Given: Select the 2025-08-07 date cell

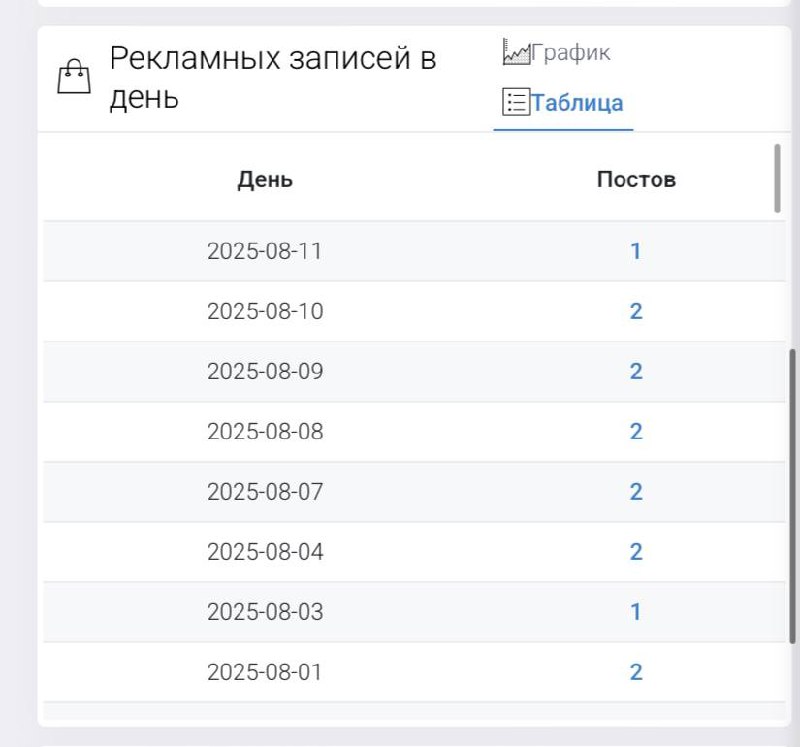Looking at the screenshot, I should (x=265, y=491).
